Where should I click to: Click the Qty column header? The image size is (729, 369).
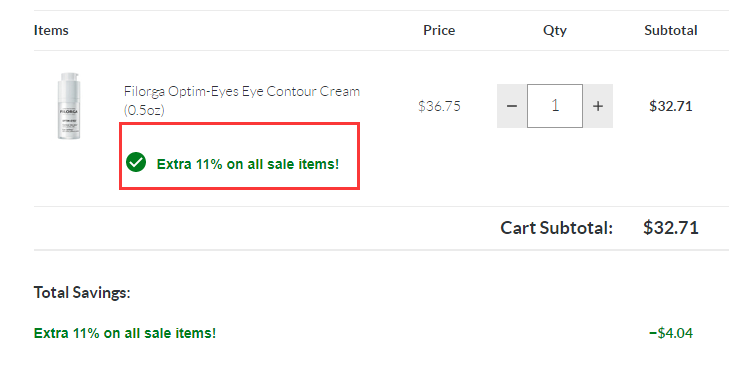(x=555, y=31)
